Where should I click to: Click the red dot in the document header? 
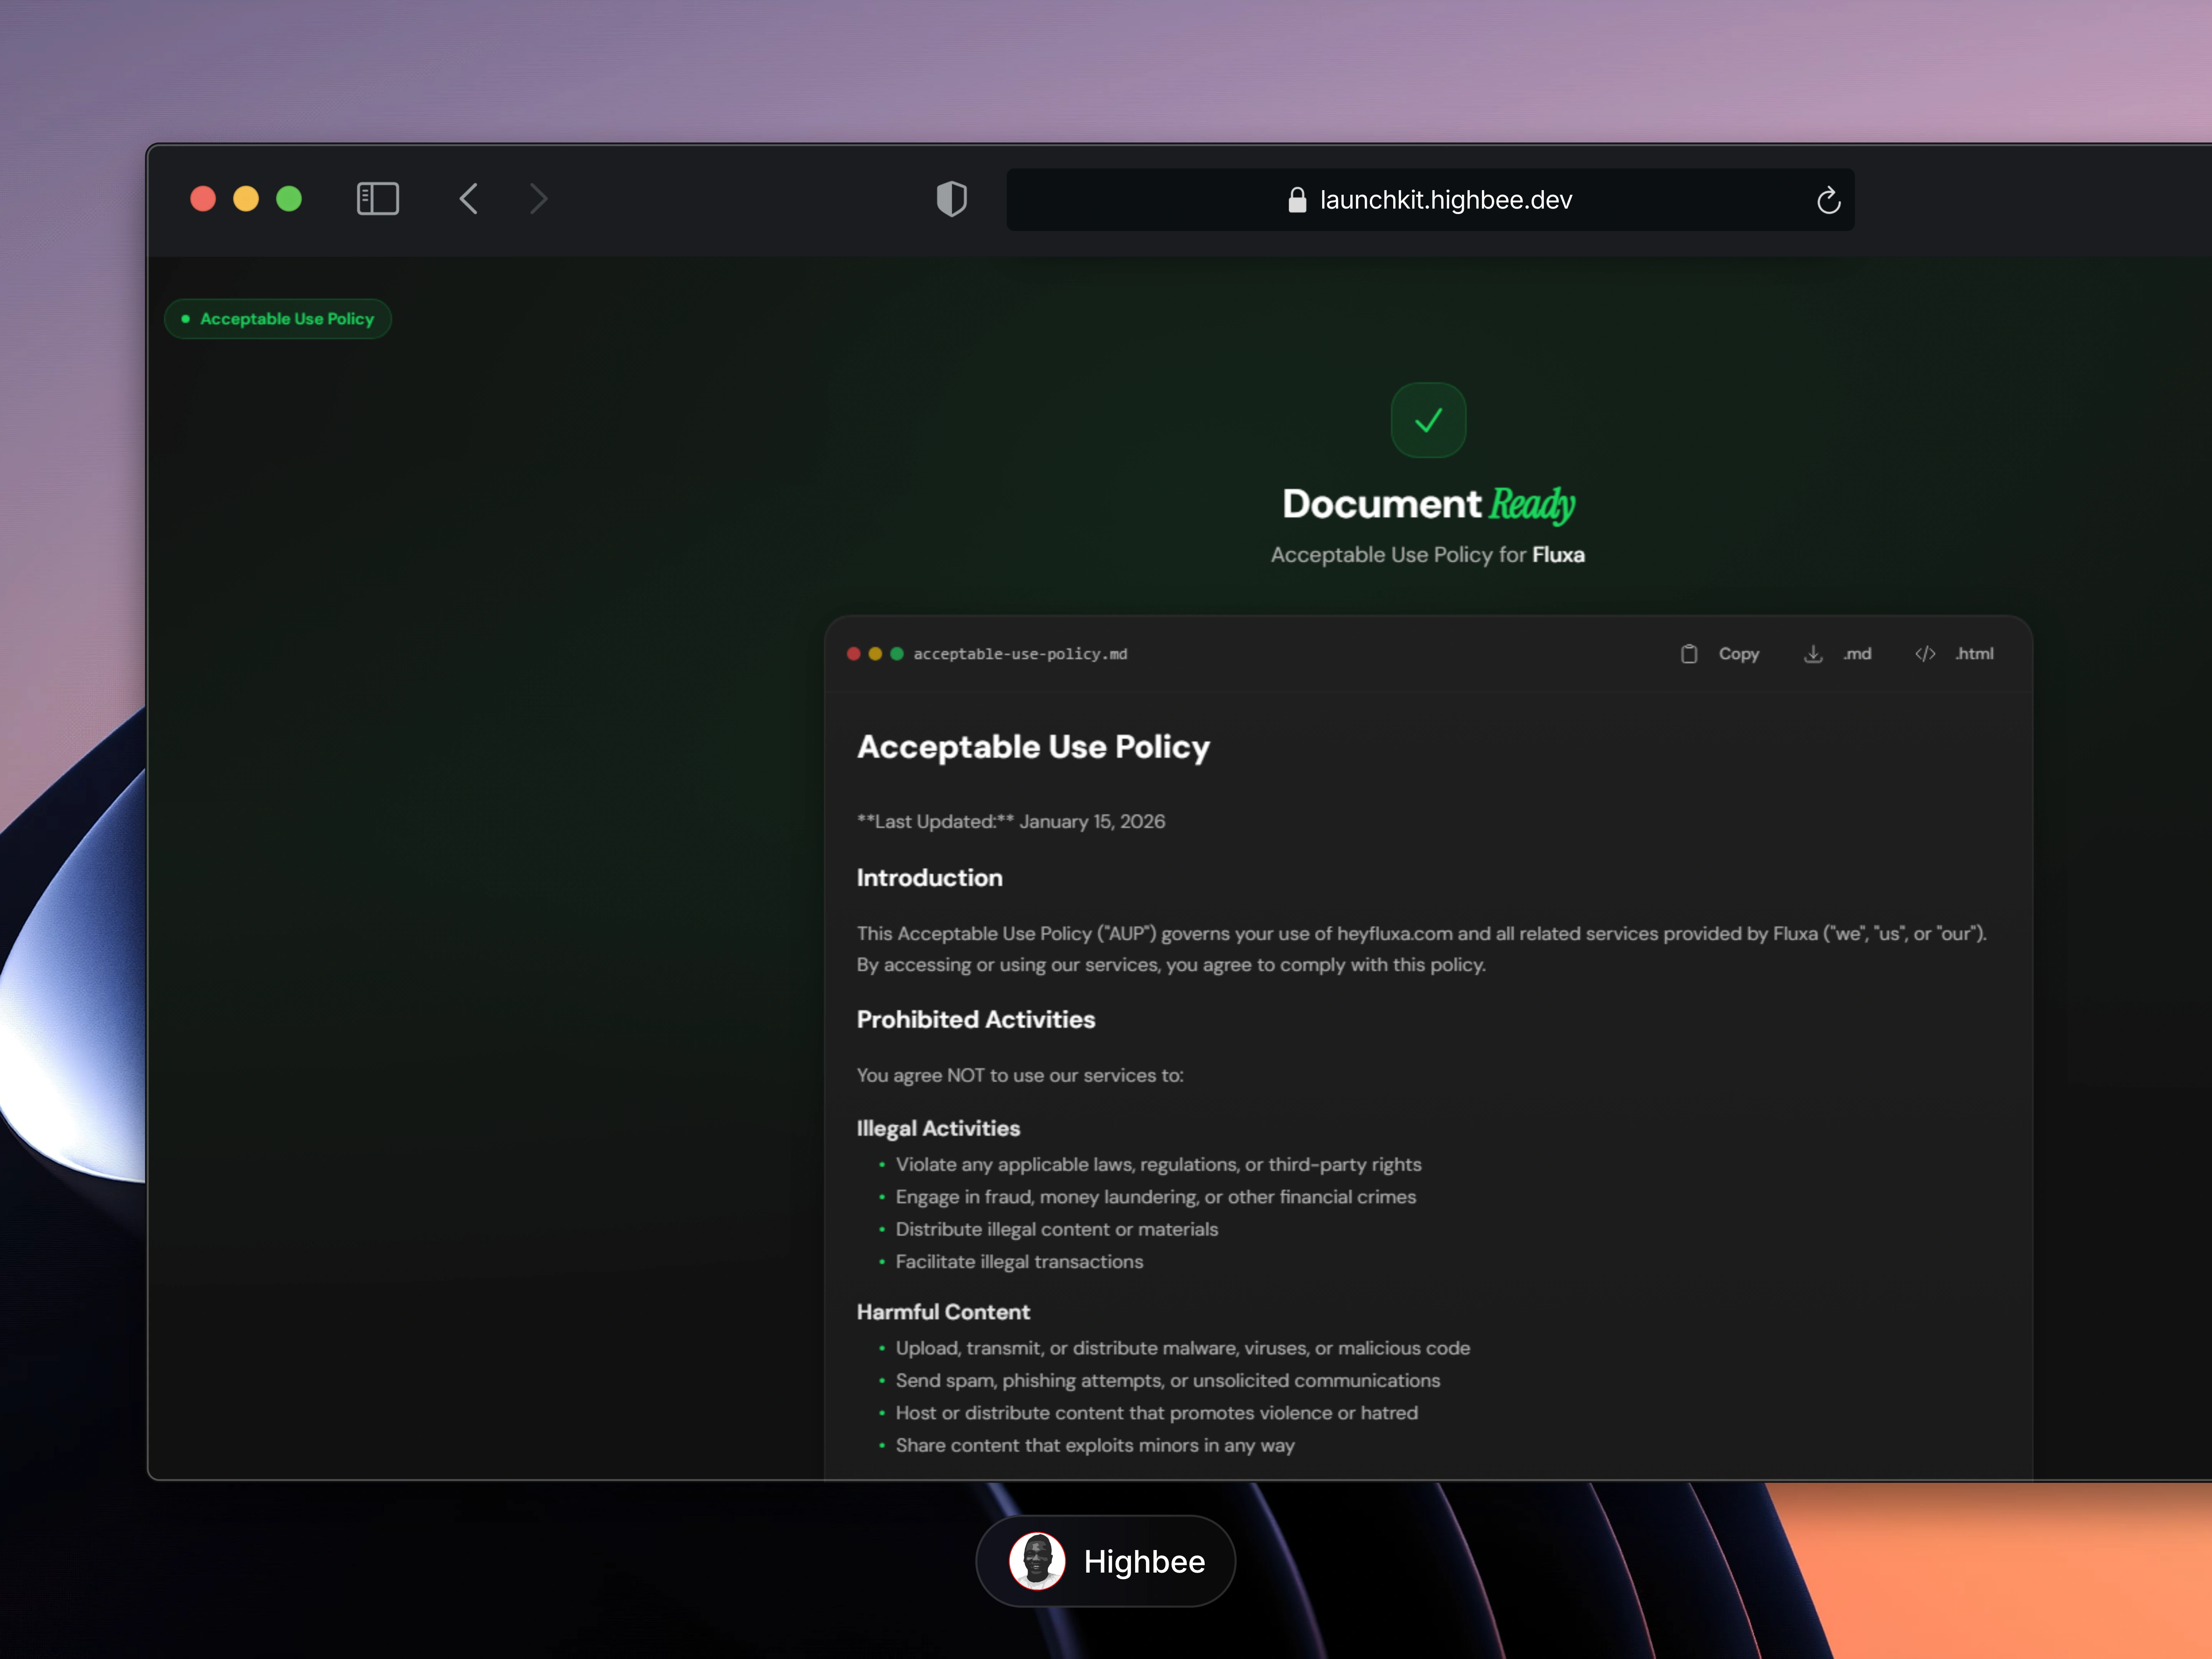(x=854, y=654)
